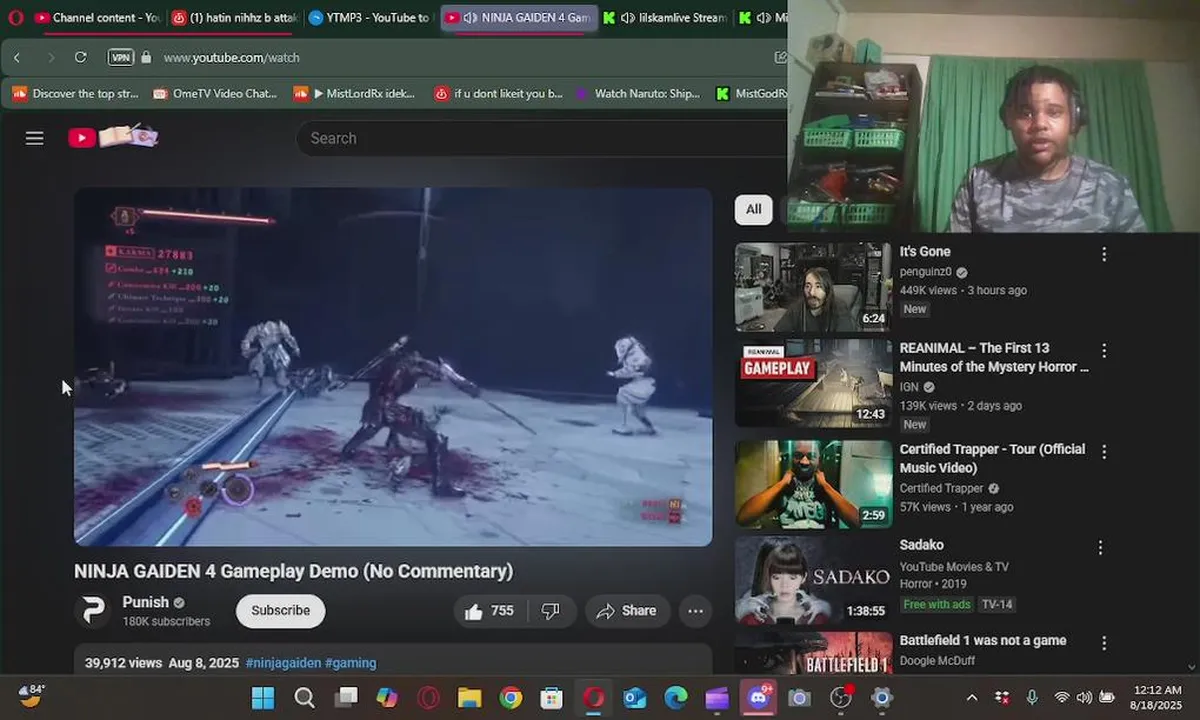This screenshot has width=1200, height=720.
Task: Subscribe to the Punish channel
Action: tap(280, 611)
